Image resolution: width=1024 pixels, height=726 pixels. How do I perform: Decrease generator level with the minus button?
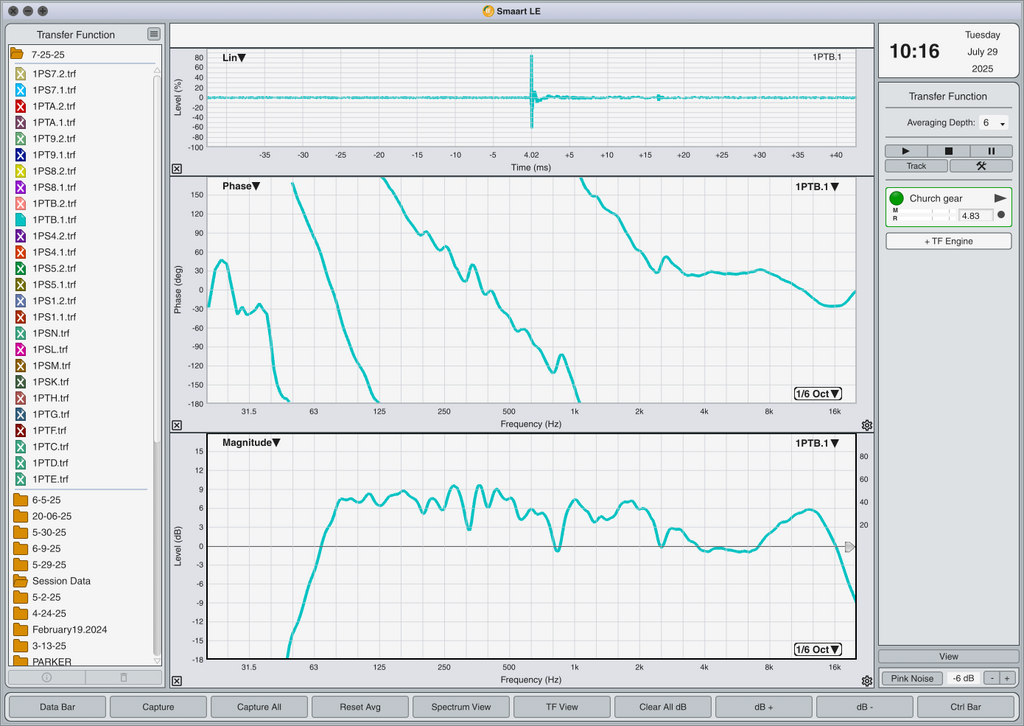[x=992, y=678]
